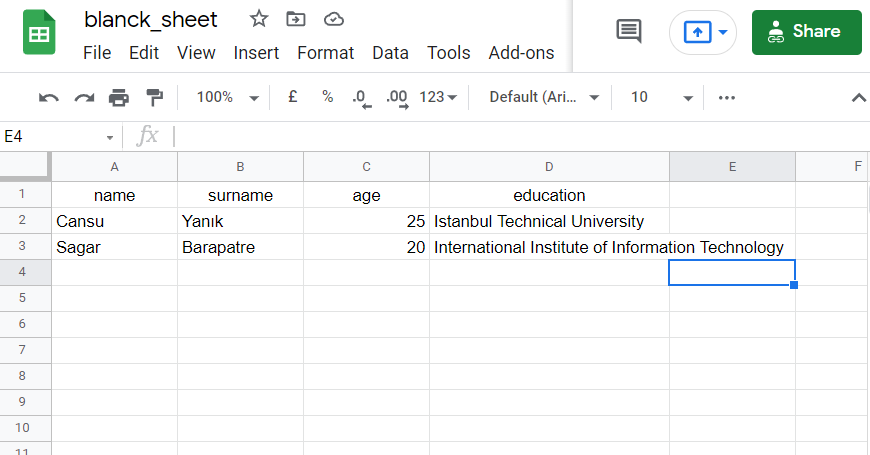Click the Move to folder icon

[x=296, y=19]
